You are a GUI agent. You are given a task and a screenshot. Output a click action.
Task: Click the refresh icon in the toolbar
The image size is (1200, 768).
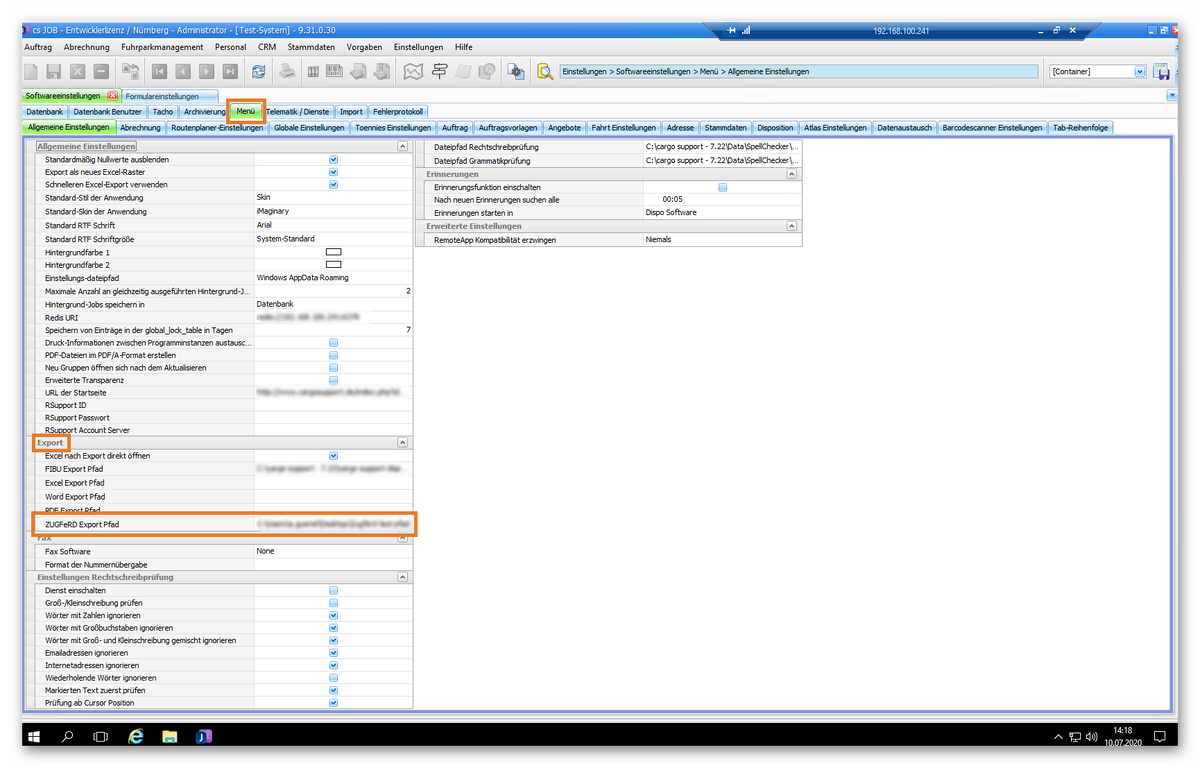click(259, 72)
